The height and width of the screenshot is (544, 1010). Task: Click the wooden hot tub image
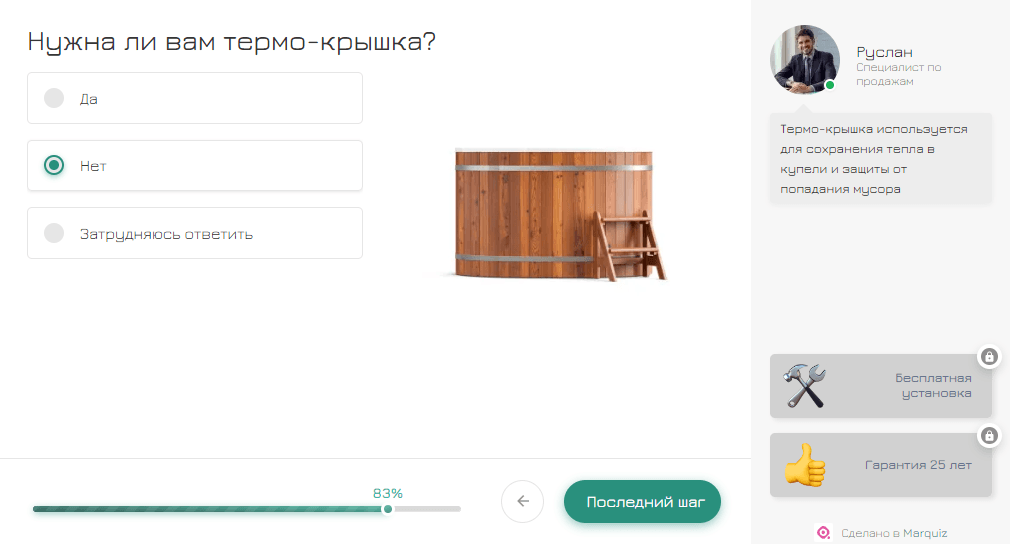click(555, 215)
